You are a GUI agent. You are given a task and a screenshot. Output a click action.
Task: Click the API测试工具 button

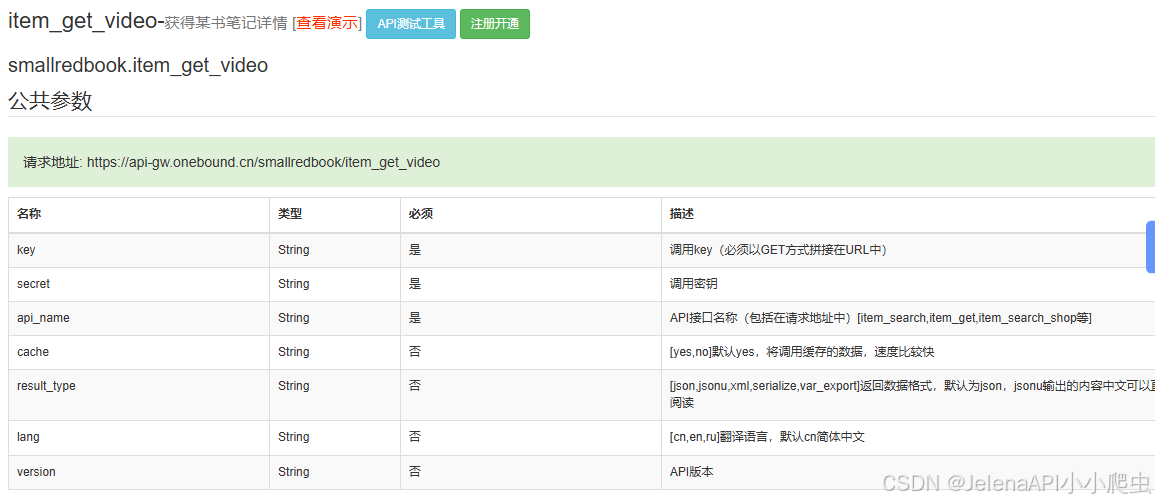411,24
